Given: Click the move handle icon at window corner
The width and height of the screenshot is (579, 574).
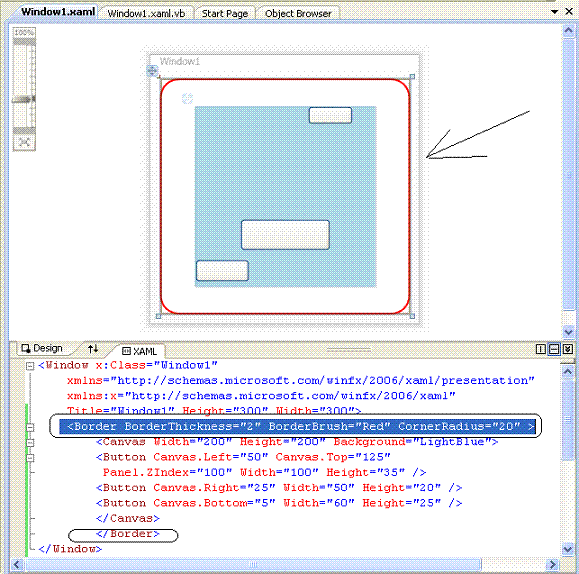Looking at the screenshot, I should tap(152, 70).
